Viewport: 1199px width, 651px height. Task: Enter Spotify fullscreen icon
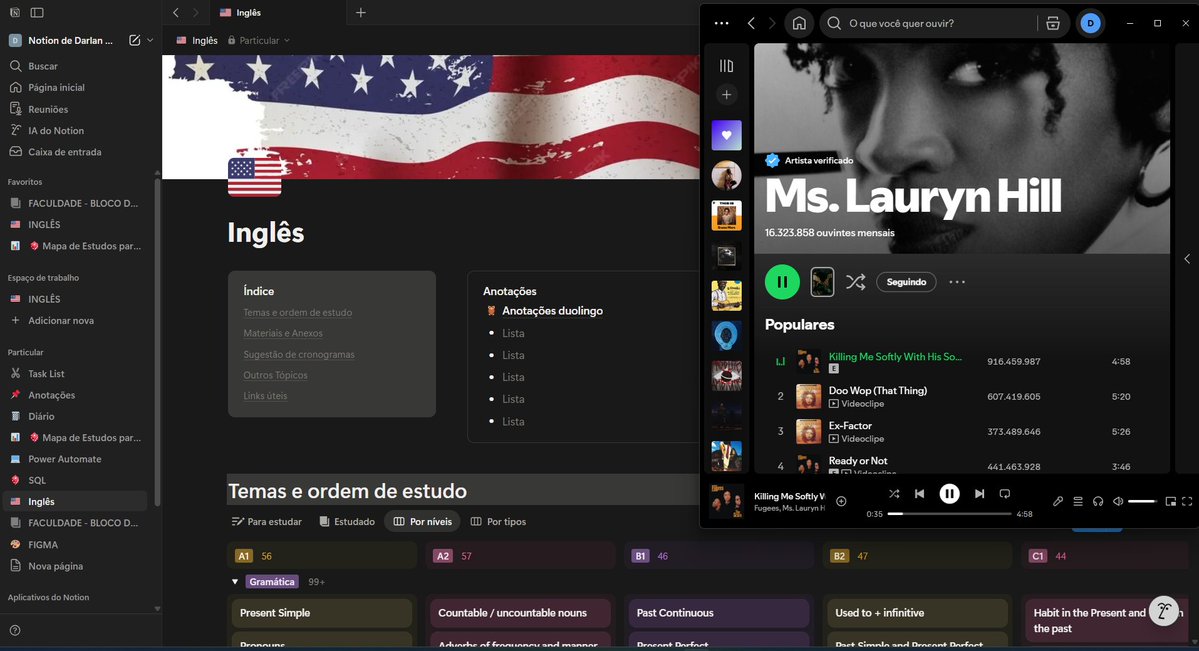[x=1187, y=501]
